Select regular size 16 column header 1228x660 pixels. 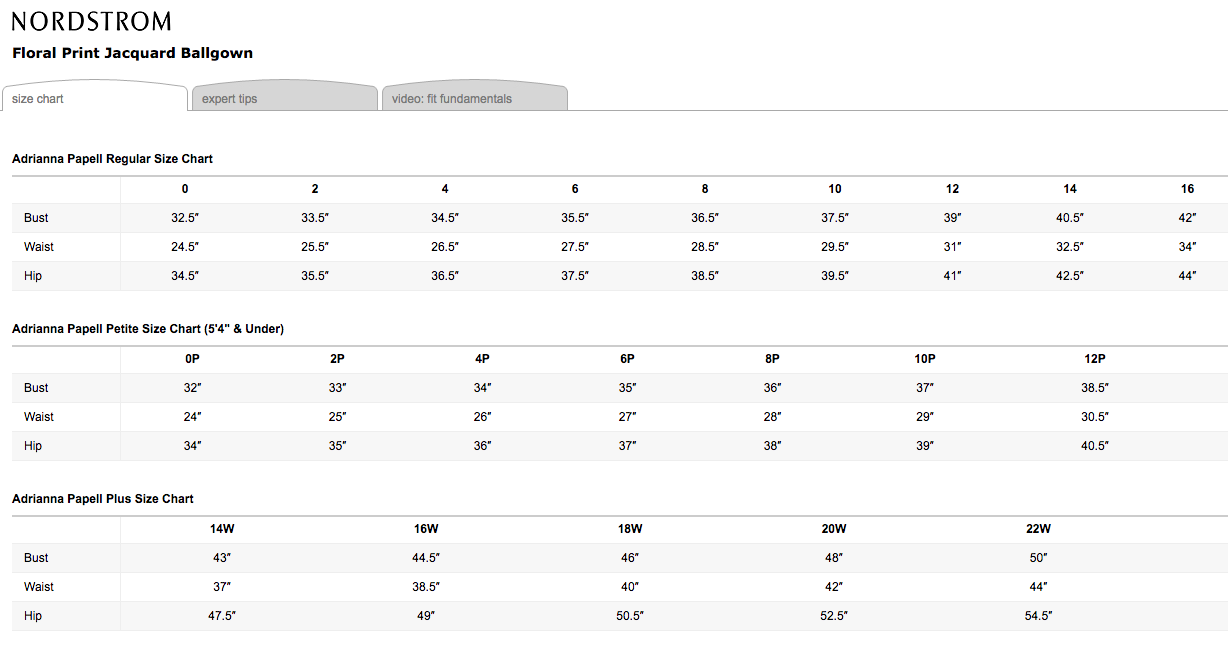(x=1187, y=189)
